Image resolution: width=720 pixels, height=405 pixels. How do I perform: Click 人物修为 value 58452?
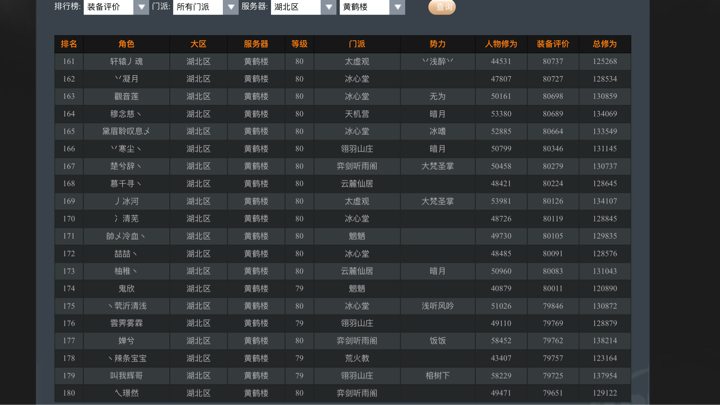(x=501, y=341)
